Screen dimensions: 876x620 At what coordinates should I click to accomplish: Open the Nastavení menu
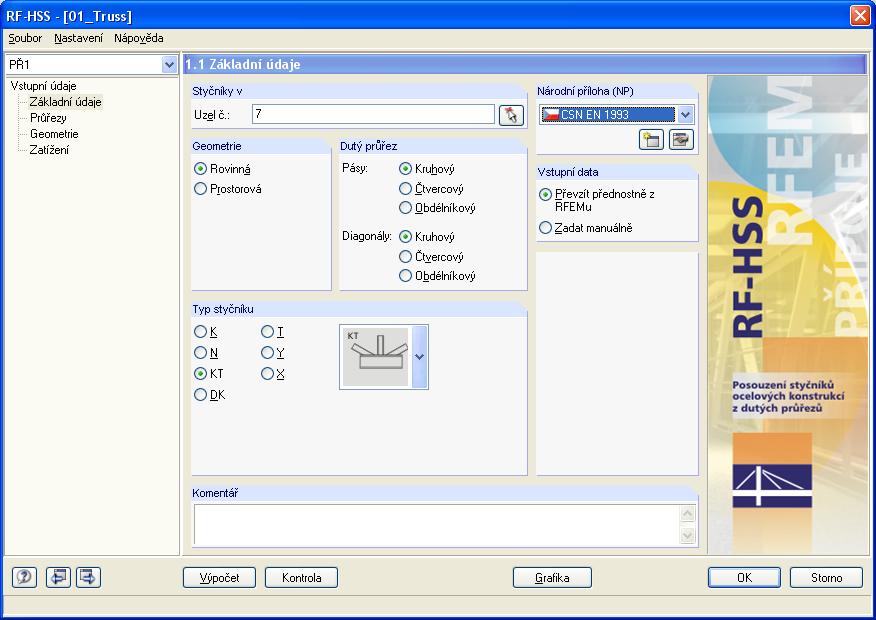[x=79, y=38]
